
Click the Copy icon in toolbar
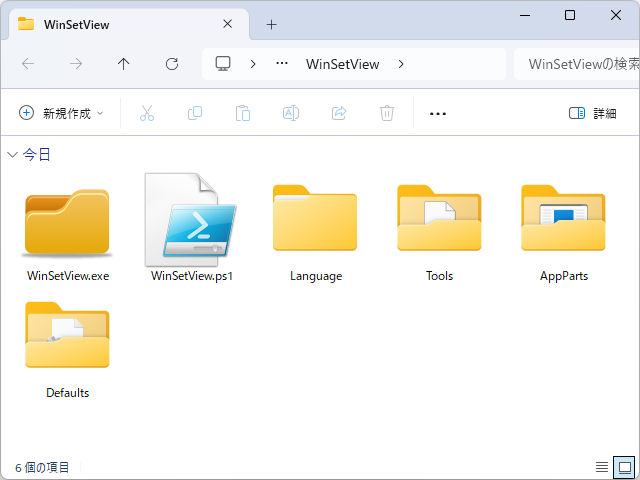point(195,113)
